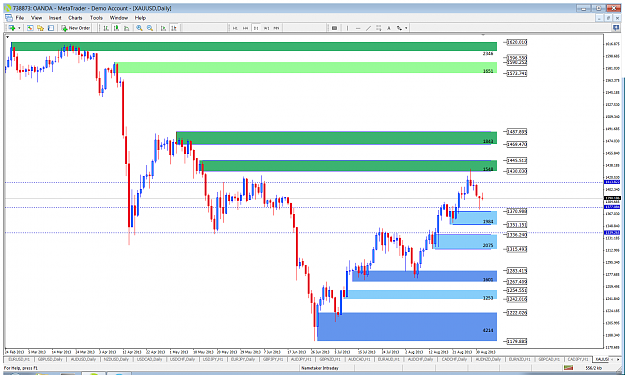Switch chart to Candlesticks type
The image size is (625, 375).
click(116, 28)
